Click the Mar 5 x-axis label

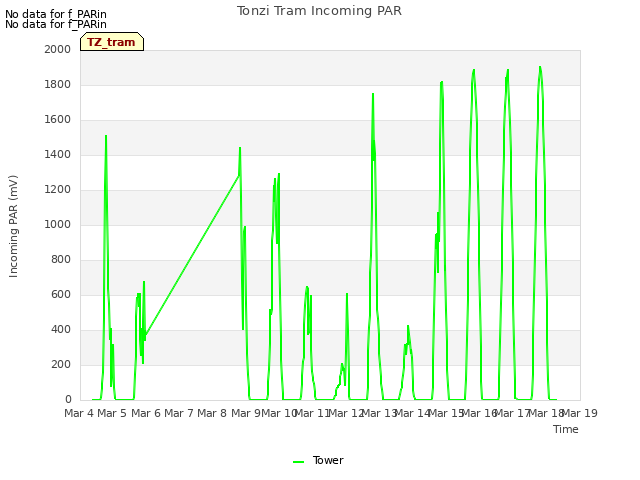[112, 413]
